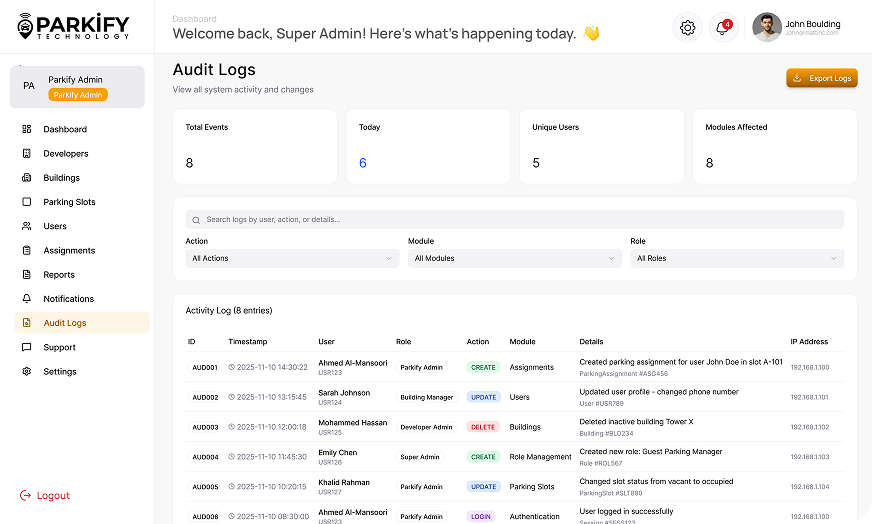Open the All Modules dropdown
The height and width of the screenshot is (524, 872).
(x=514, y=258)
